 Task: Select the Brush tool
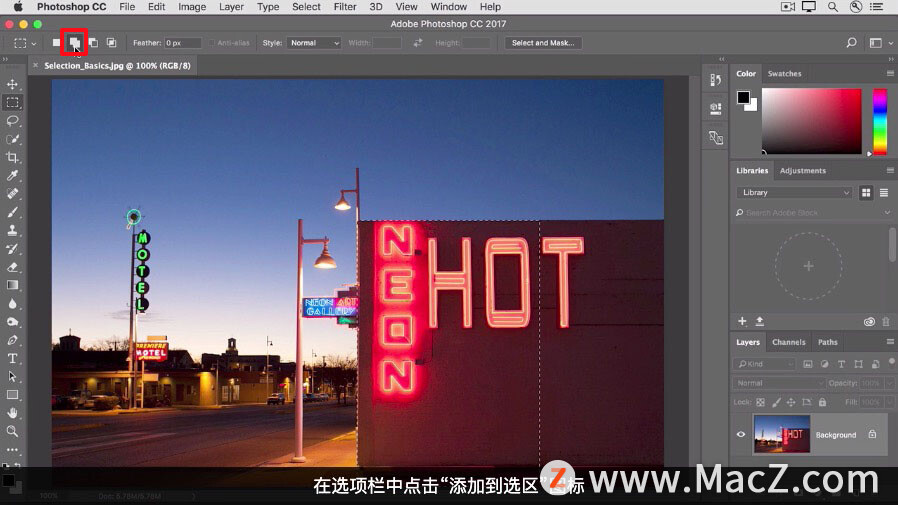point(12,212)
